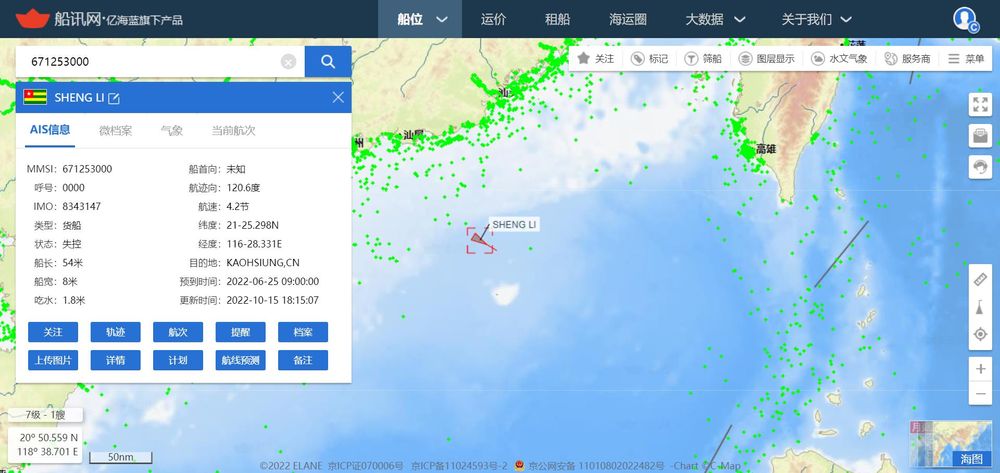Toggle 图层显示 layer display option
Screen dimensions: 1000x473
tap(767, 59)
